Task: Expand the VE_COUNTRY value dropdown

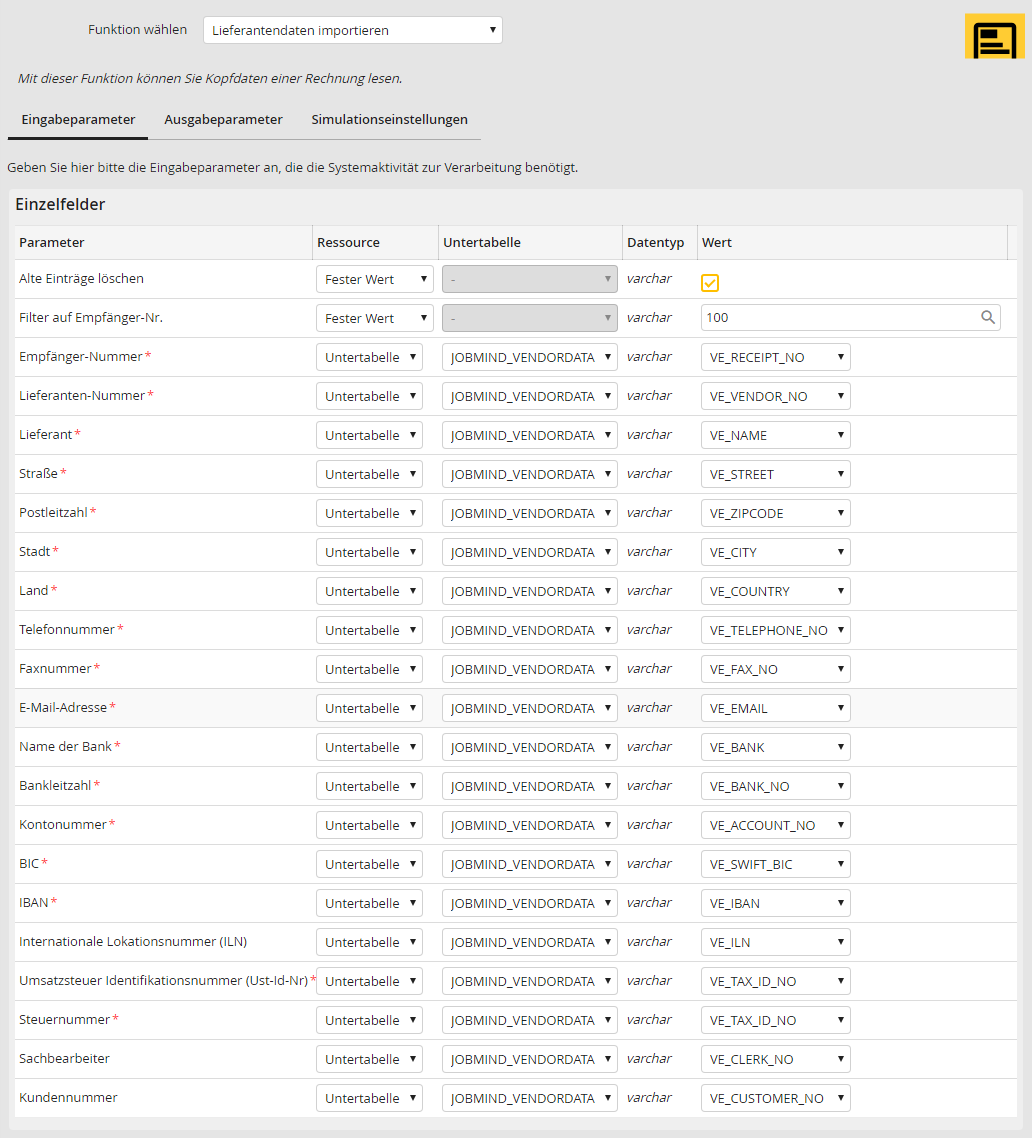Action: pyautogui.click(x=775, y=591)
